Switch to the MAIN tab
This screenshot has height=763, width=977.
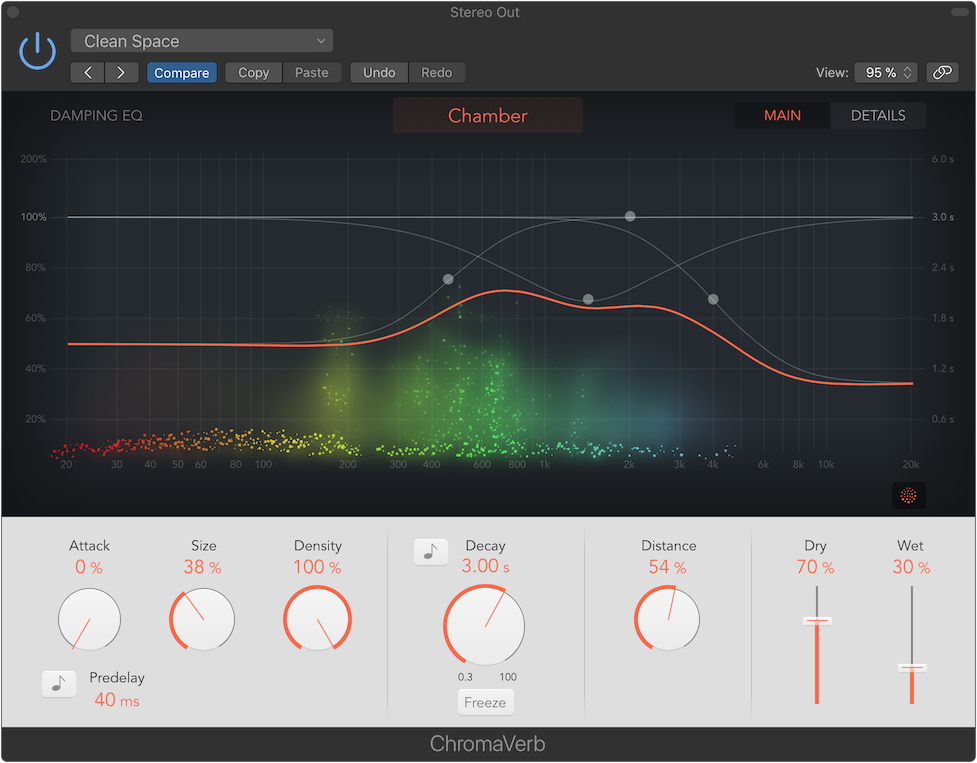[x=783, y=115]
